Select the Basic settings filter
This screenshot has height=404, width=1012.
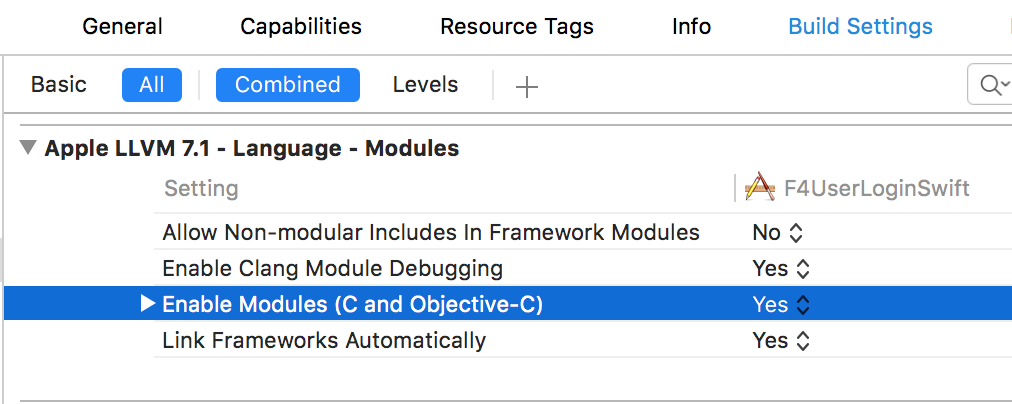(59, 85)
